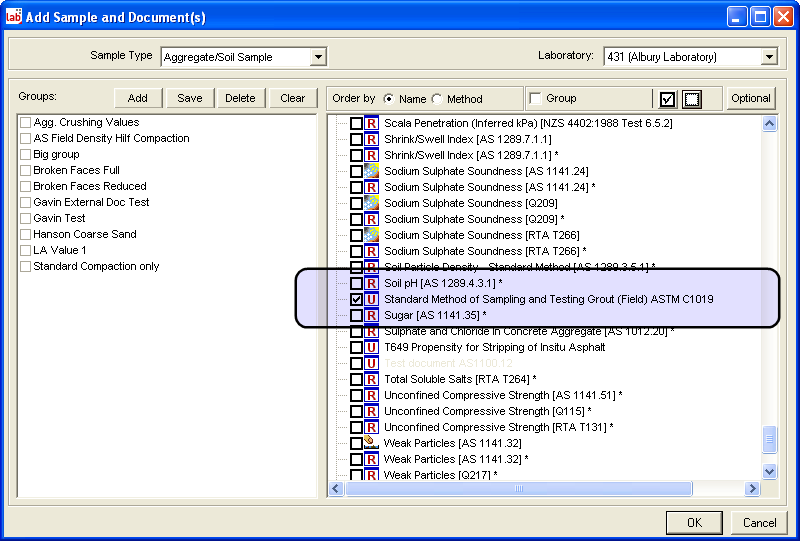Open the Laboratory dropdown
The width and height of the screenshot is (800, 541).
768,57
